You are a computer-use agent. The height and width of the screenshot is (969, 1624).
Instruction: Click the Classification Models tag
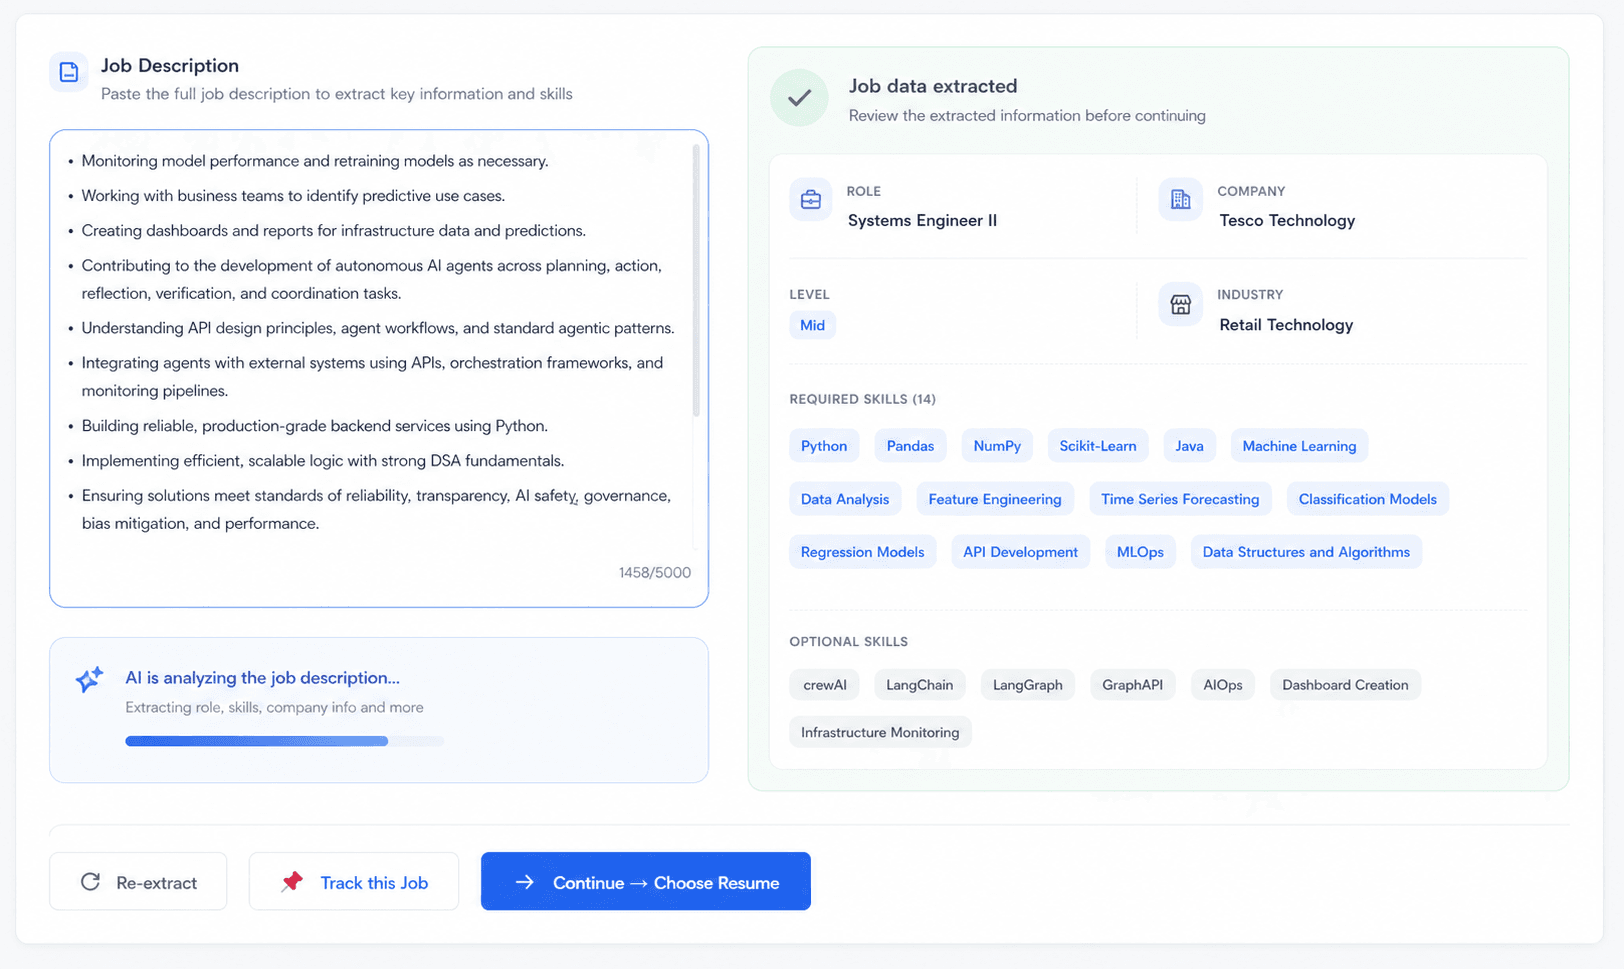point(1367,499)
